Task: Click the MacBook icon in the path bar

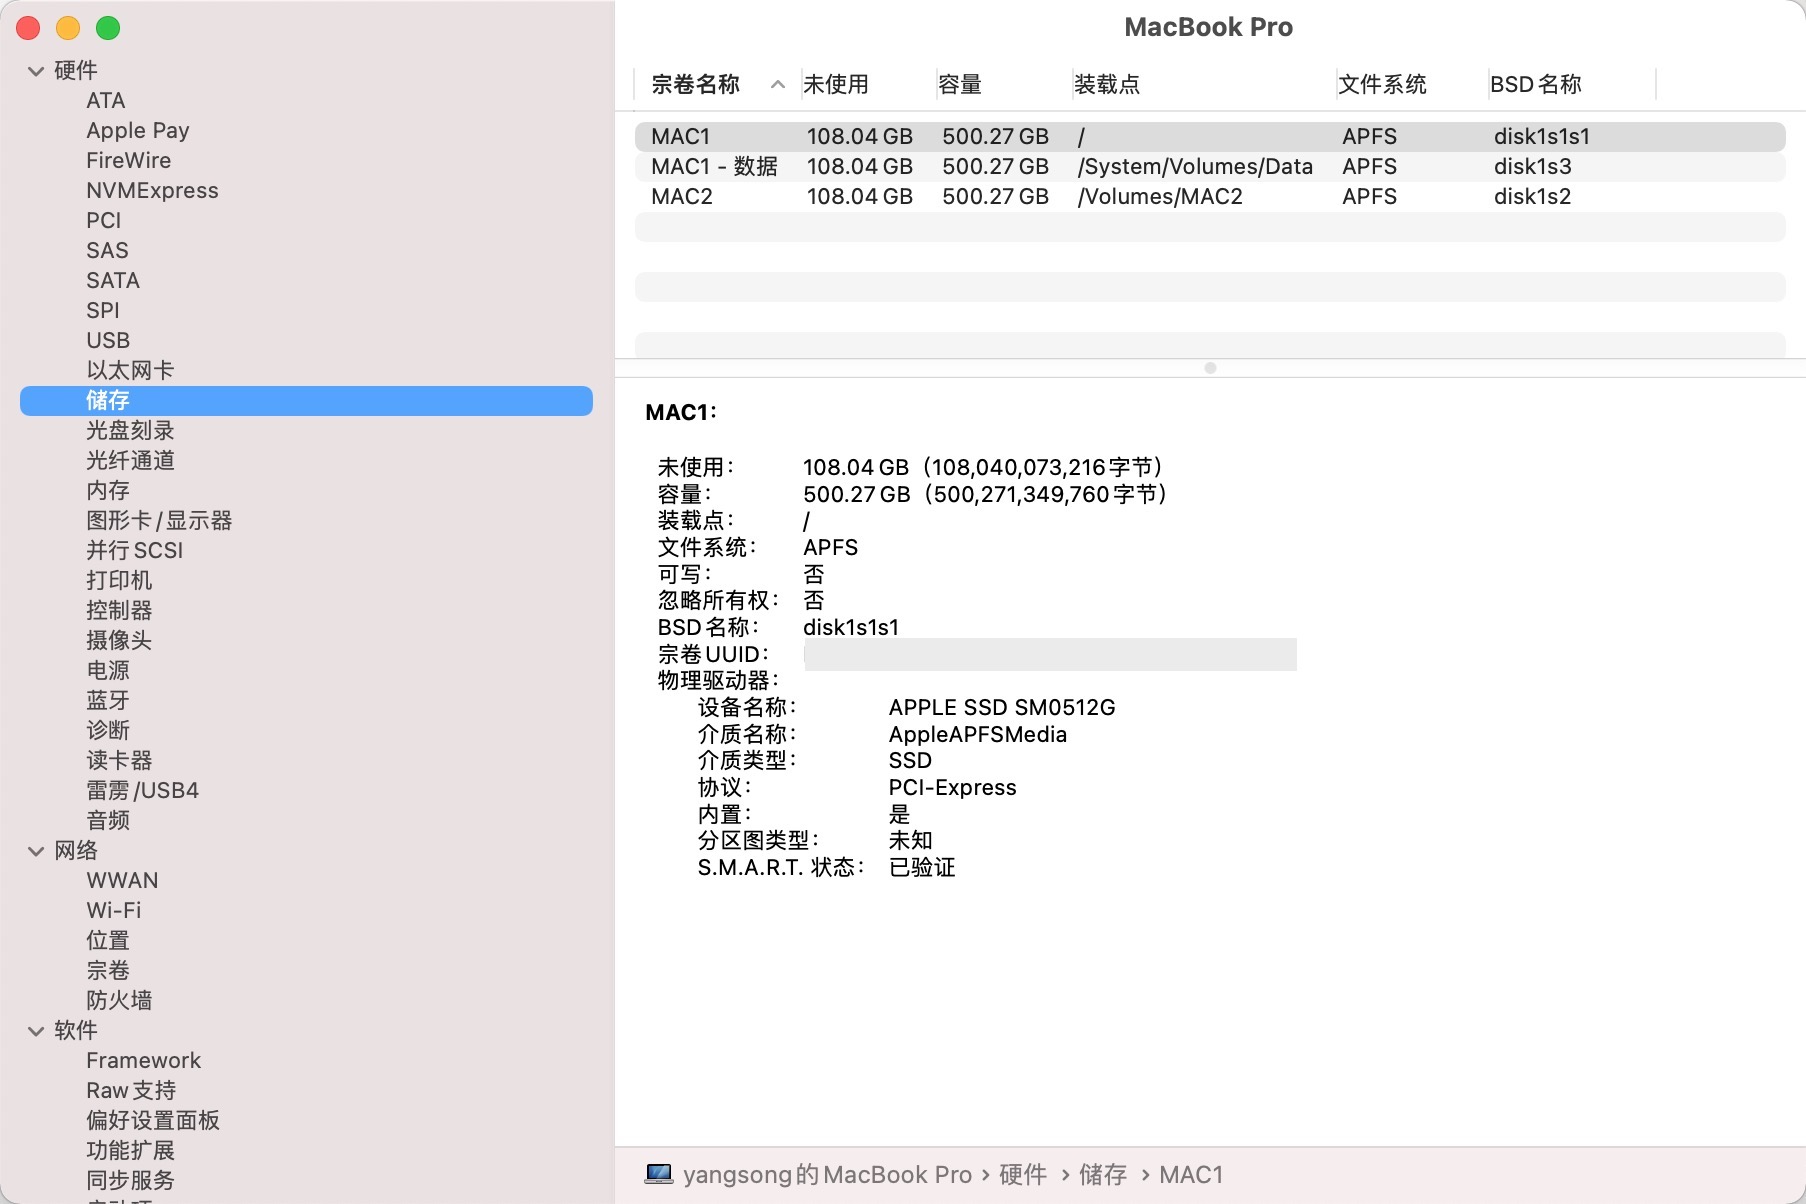Action: pyautogui.click(x=658, y=1174)
